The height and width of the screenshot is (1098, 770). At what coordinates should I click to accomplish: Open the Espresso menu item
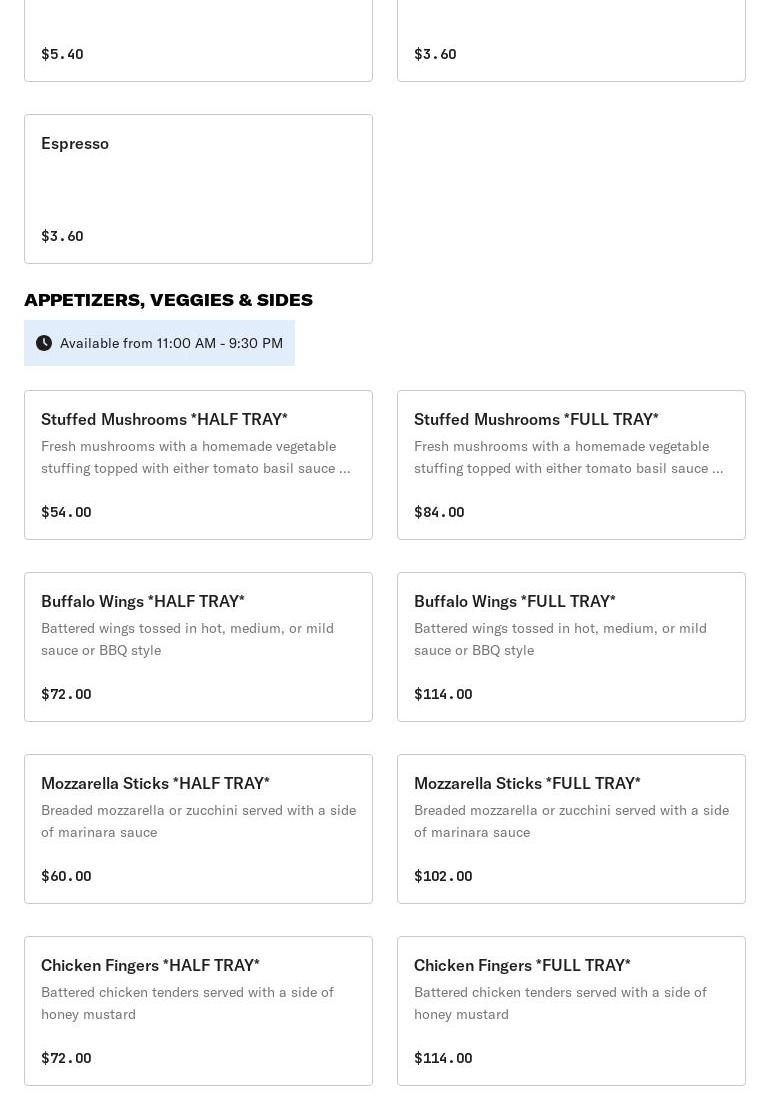198,189
